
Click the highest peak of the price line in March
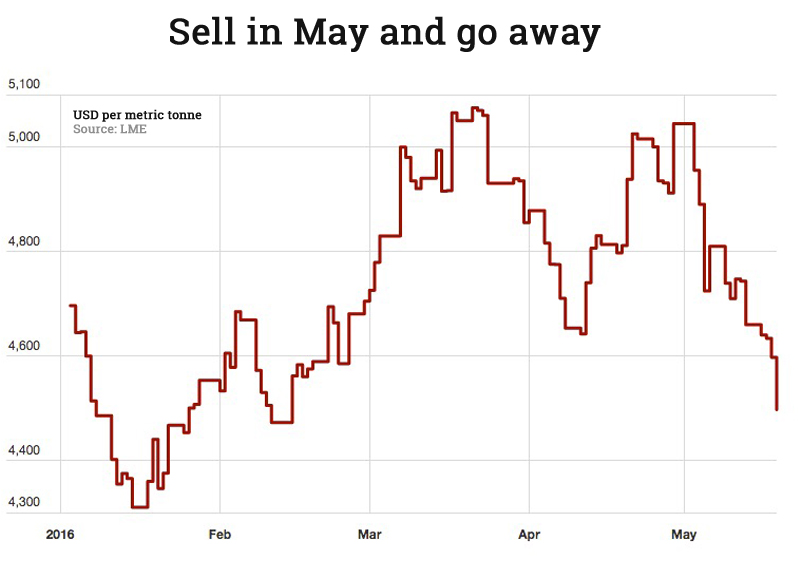coord(476,108)
